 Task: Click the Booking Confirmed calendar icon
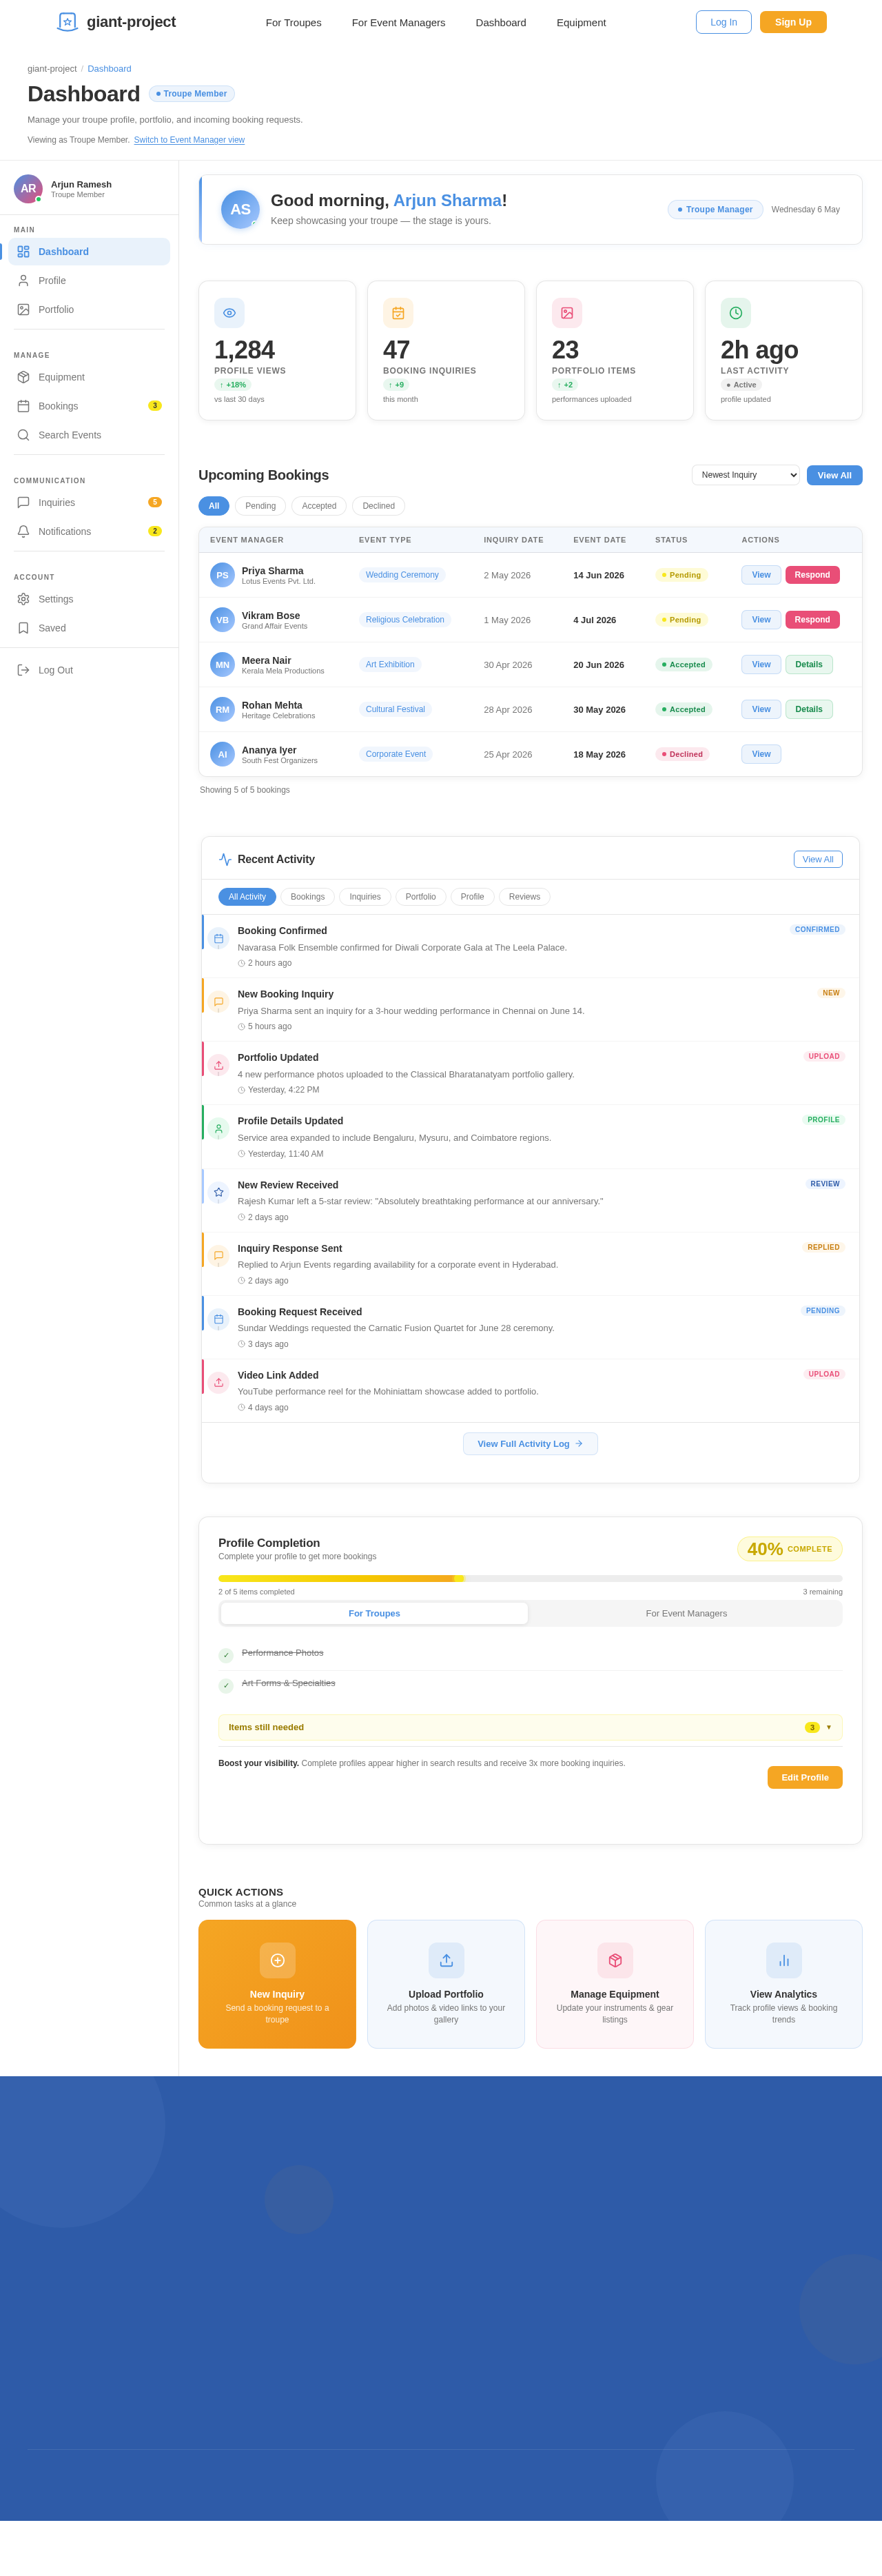(x=219, y=939)
